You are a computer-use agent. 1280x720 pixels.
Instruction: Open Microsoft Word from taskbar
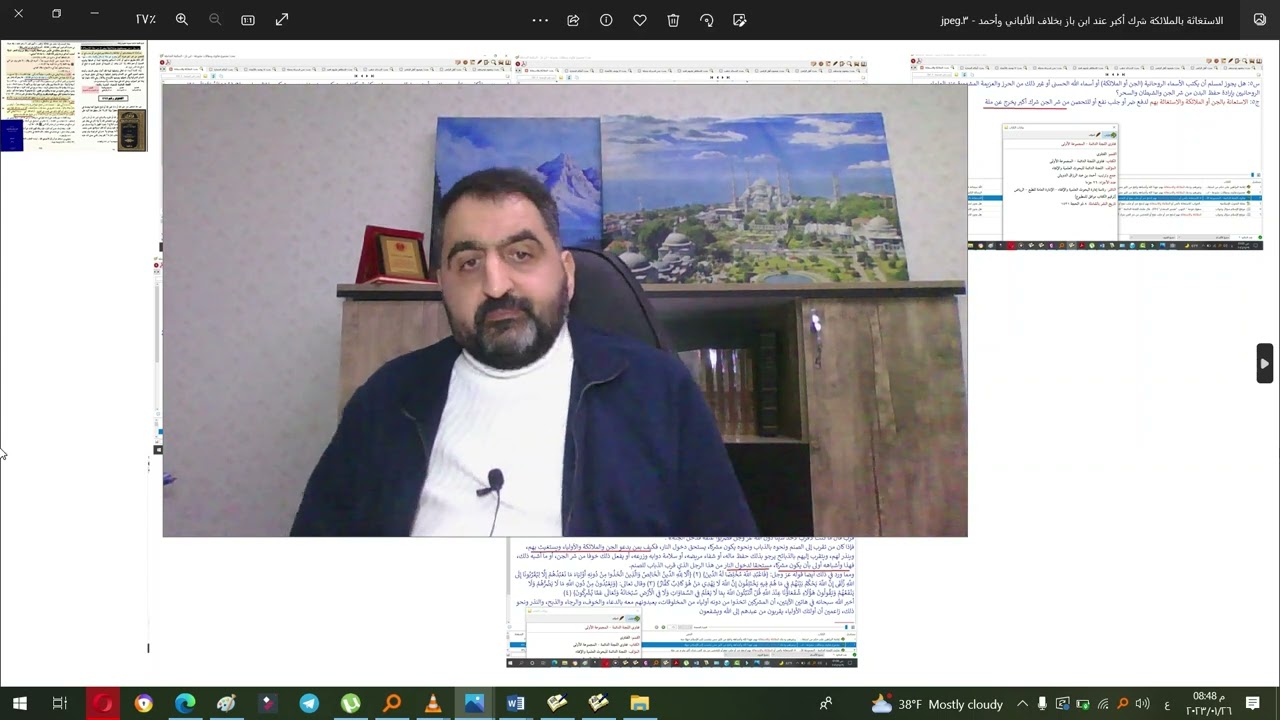click(x=515, y=704)
